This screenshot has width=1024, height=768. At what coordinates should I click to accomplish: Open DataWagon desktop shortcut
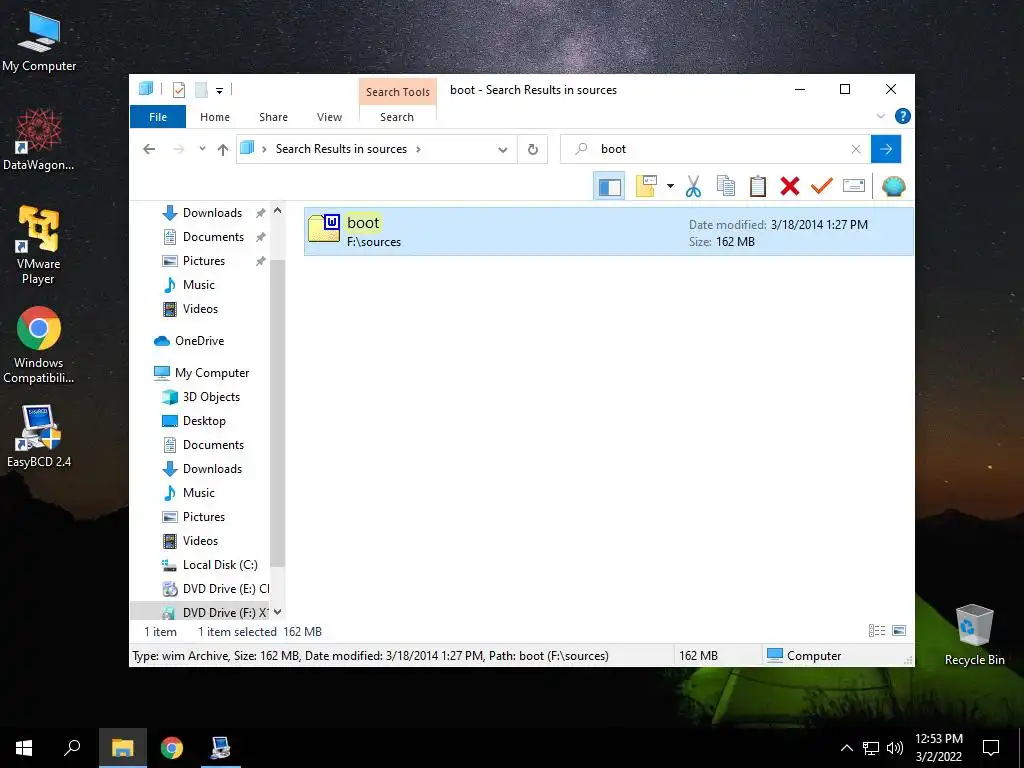pyautogui.click(x=39, y=140)
